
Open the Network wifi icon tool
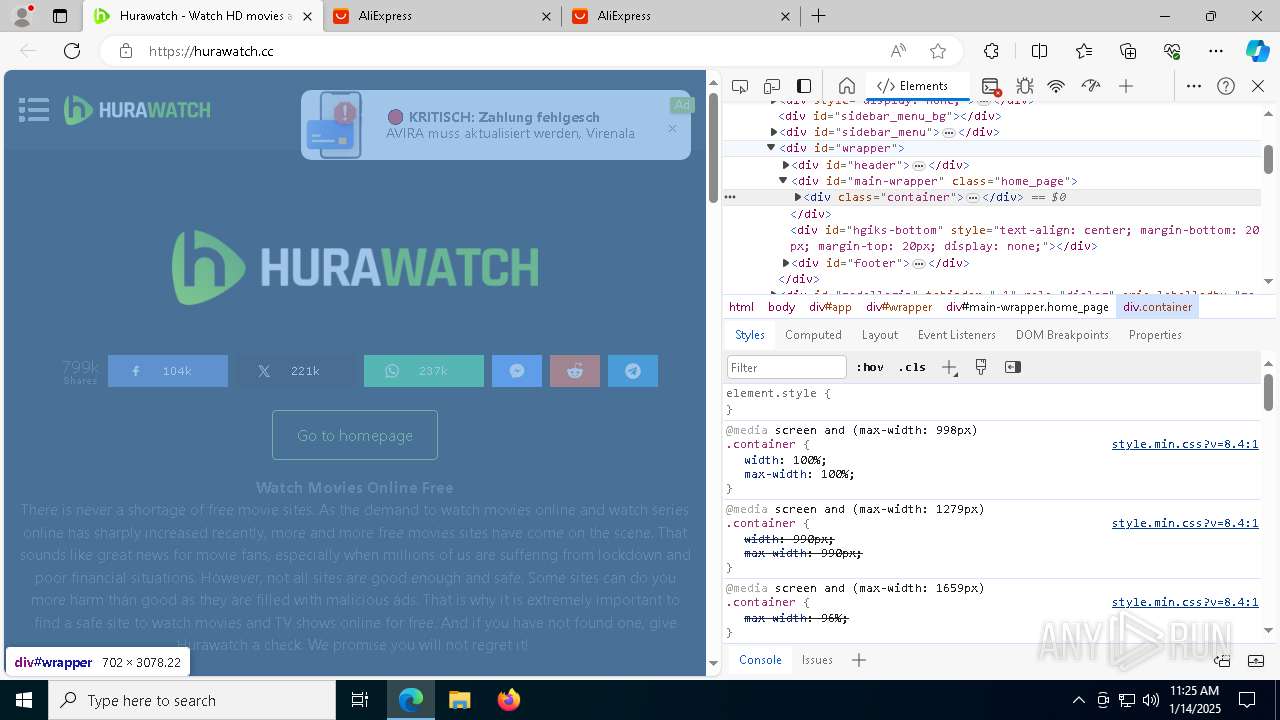1056,86
